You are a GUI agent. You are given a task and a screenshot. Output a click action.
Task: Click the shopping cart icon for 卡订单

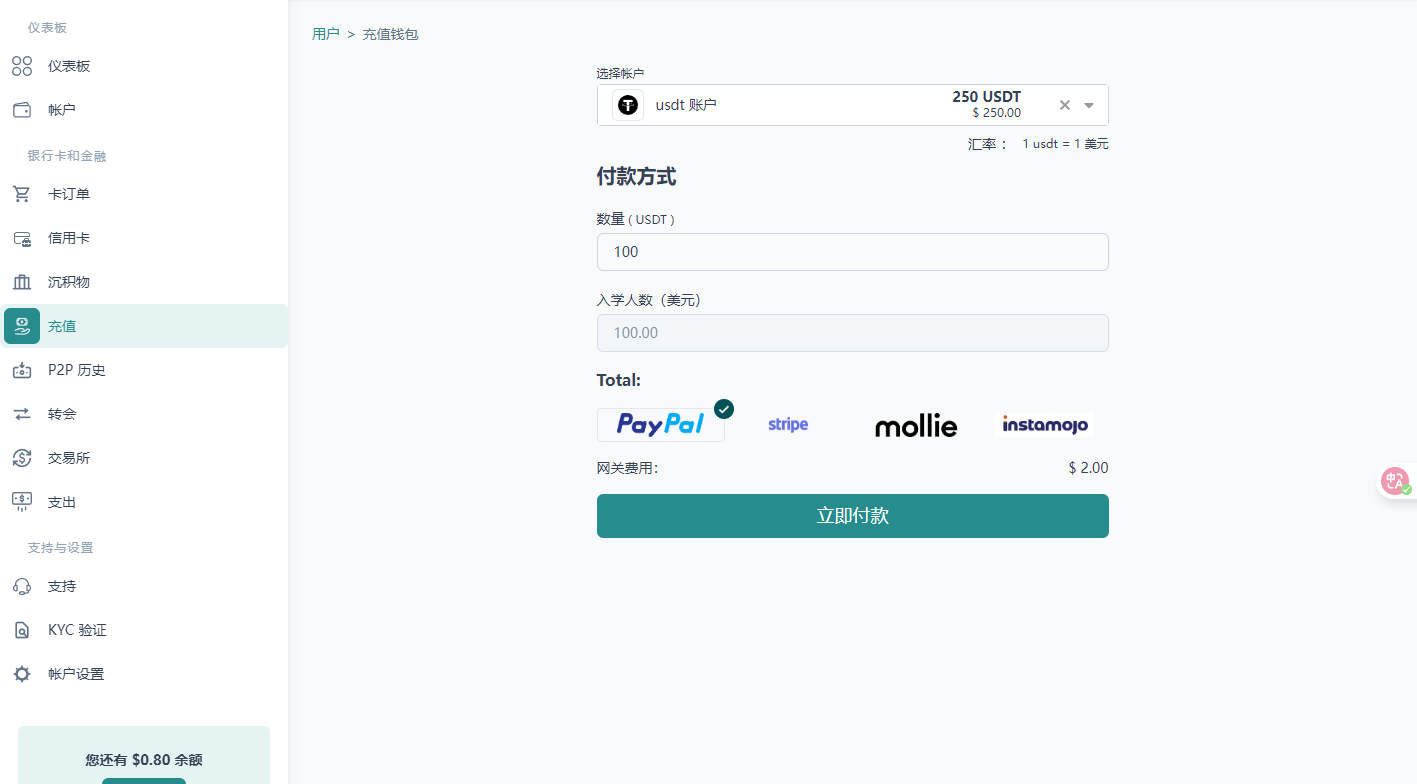(22, 194)
